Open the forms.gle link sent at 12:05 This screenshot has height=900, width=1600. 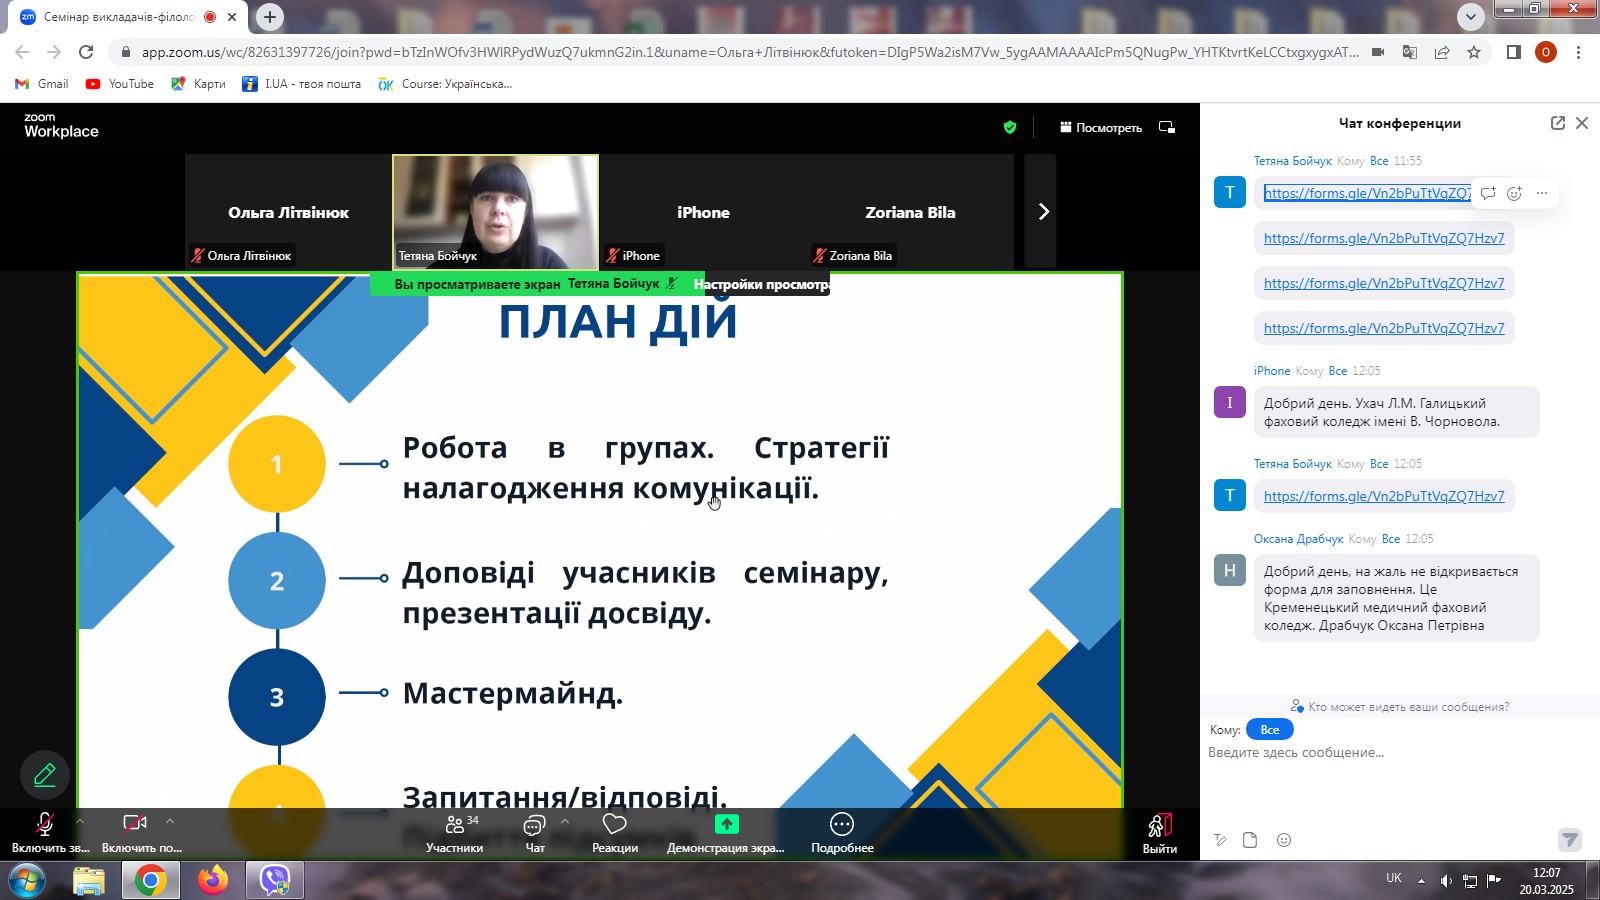[x=1384, y=496]
